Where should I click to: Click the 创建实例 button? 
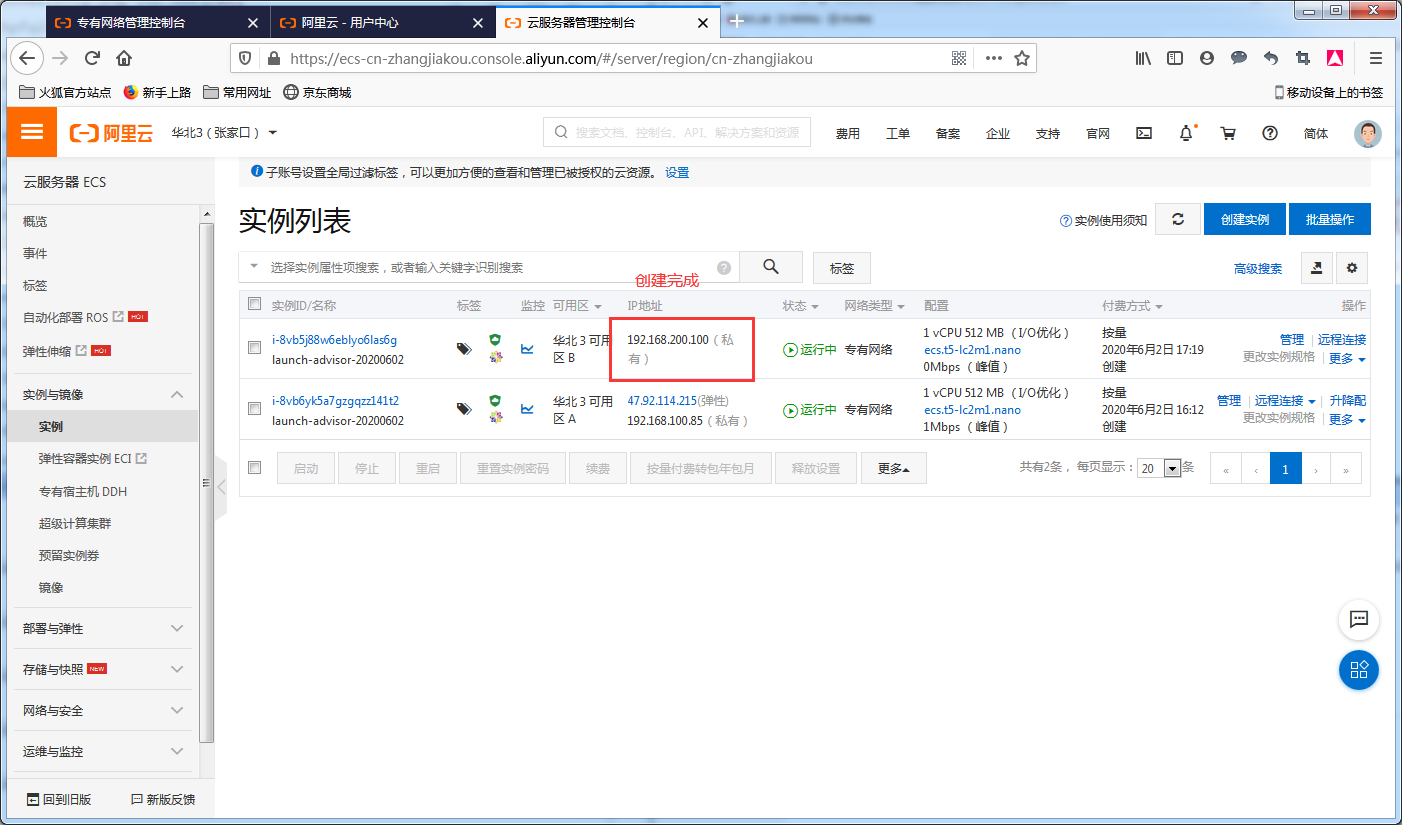point(1244,218)
